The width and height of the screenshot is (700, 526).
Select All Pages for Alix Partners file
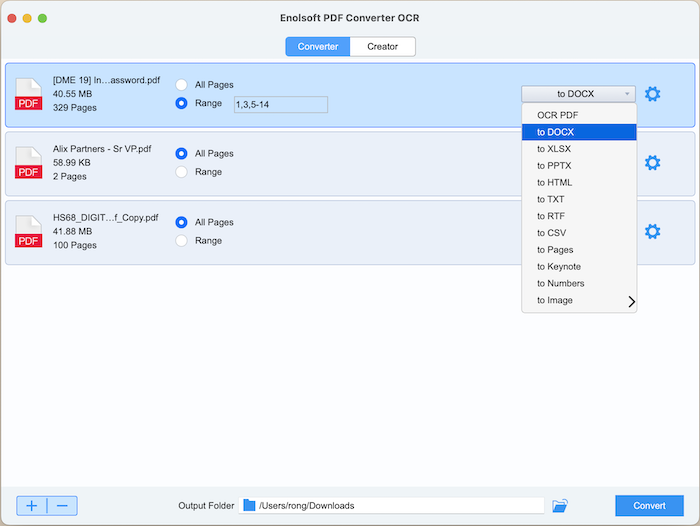click(181, 153)
